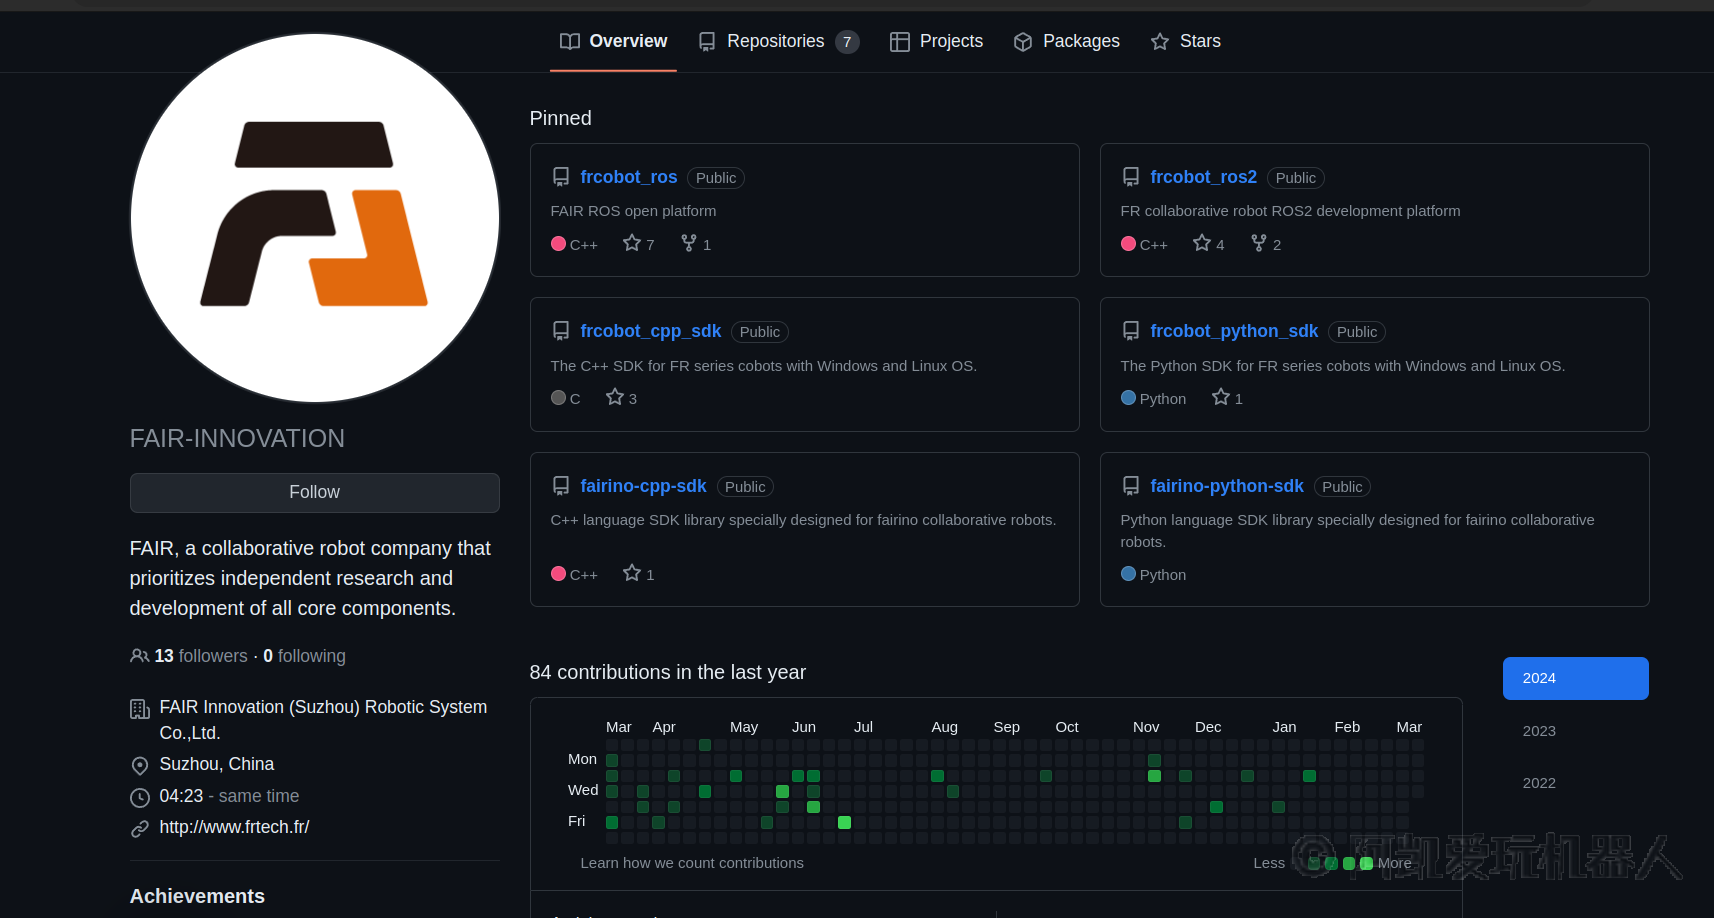Click the star icon on fairino-cpp-sdk

(x=631, y=573)
